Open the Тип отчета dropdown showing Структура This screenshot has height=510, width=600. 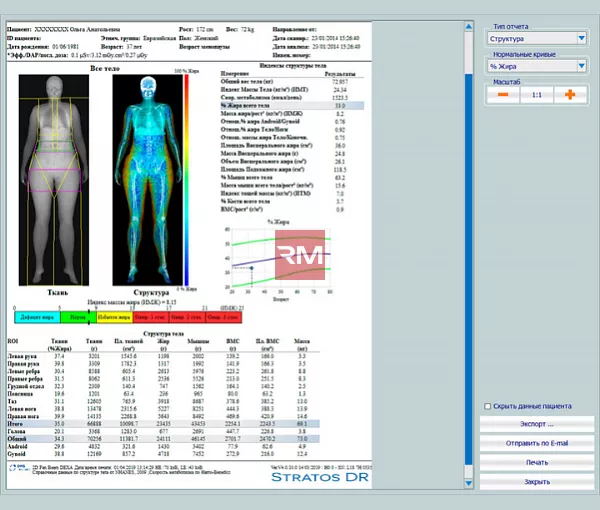[x=537, y=39]
